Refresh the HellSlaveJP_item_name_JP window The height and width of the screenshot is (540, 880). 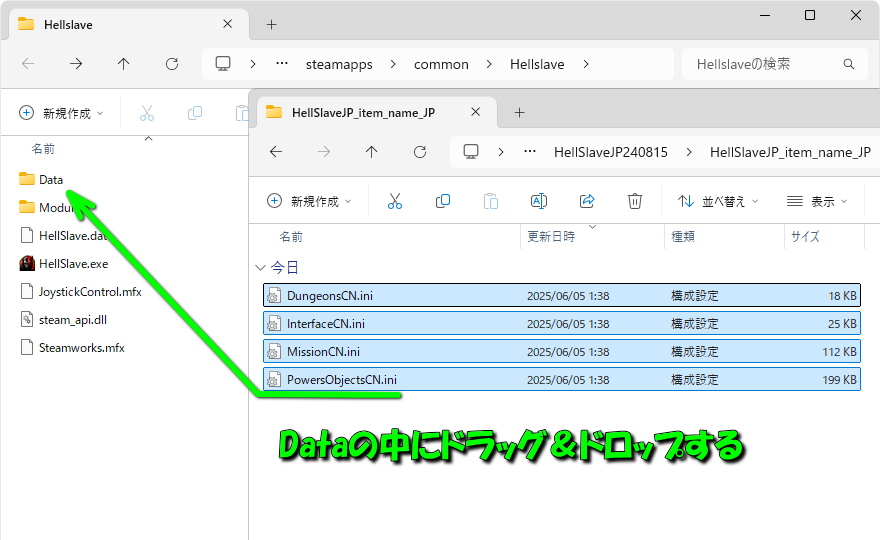(420, 152)
